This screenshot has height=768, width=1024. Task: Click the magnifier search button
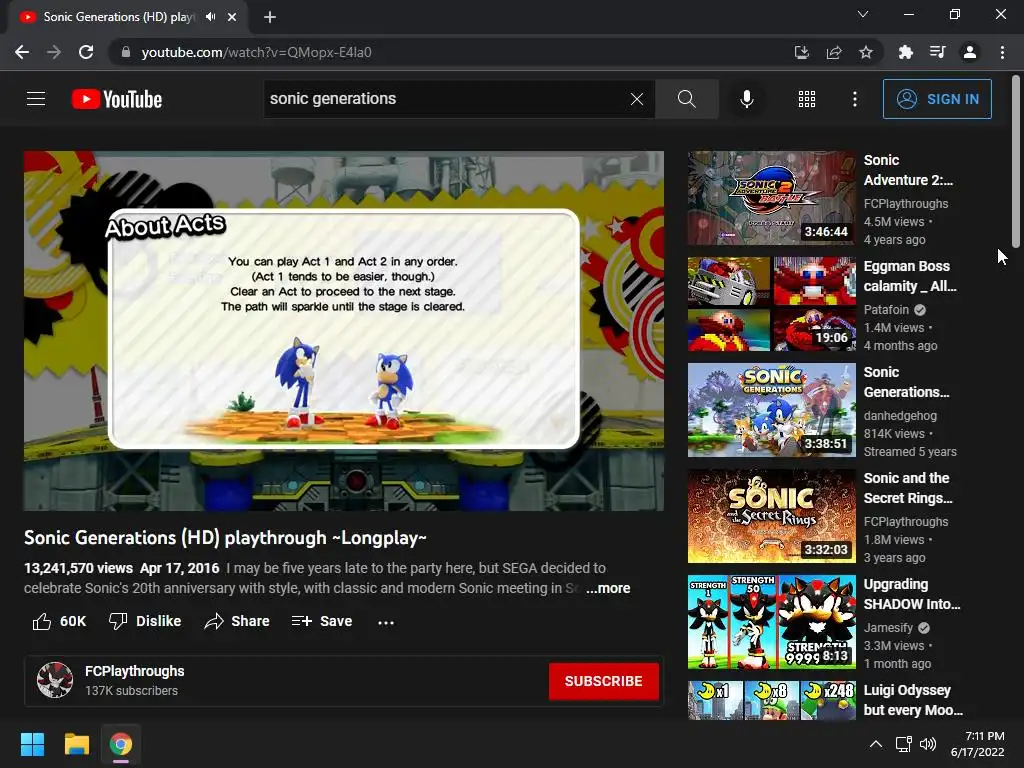click(686, 99)
